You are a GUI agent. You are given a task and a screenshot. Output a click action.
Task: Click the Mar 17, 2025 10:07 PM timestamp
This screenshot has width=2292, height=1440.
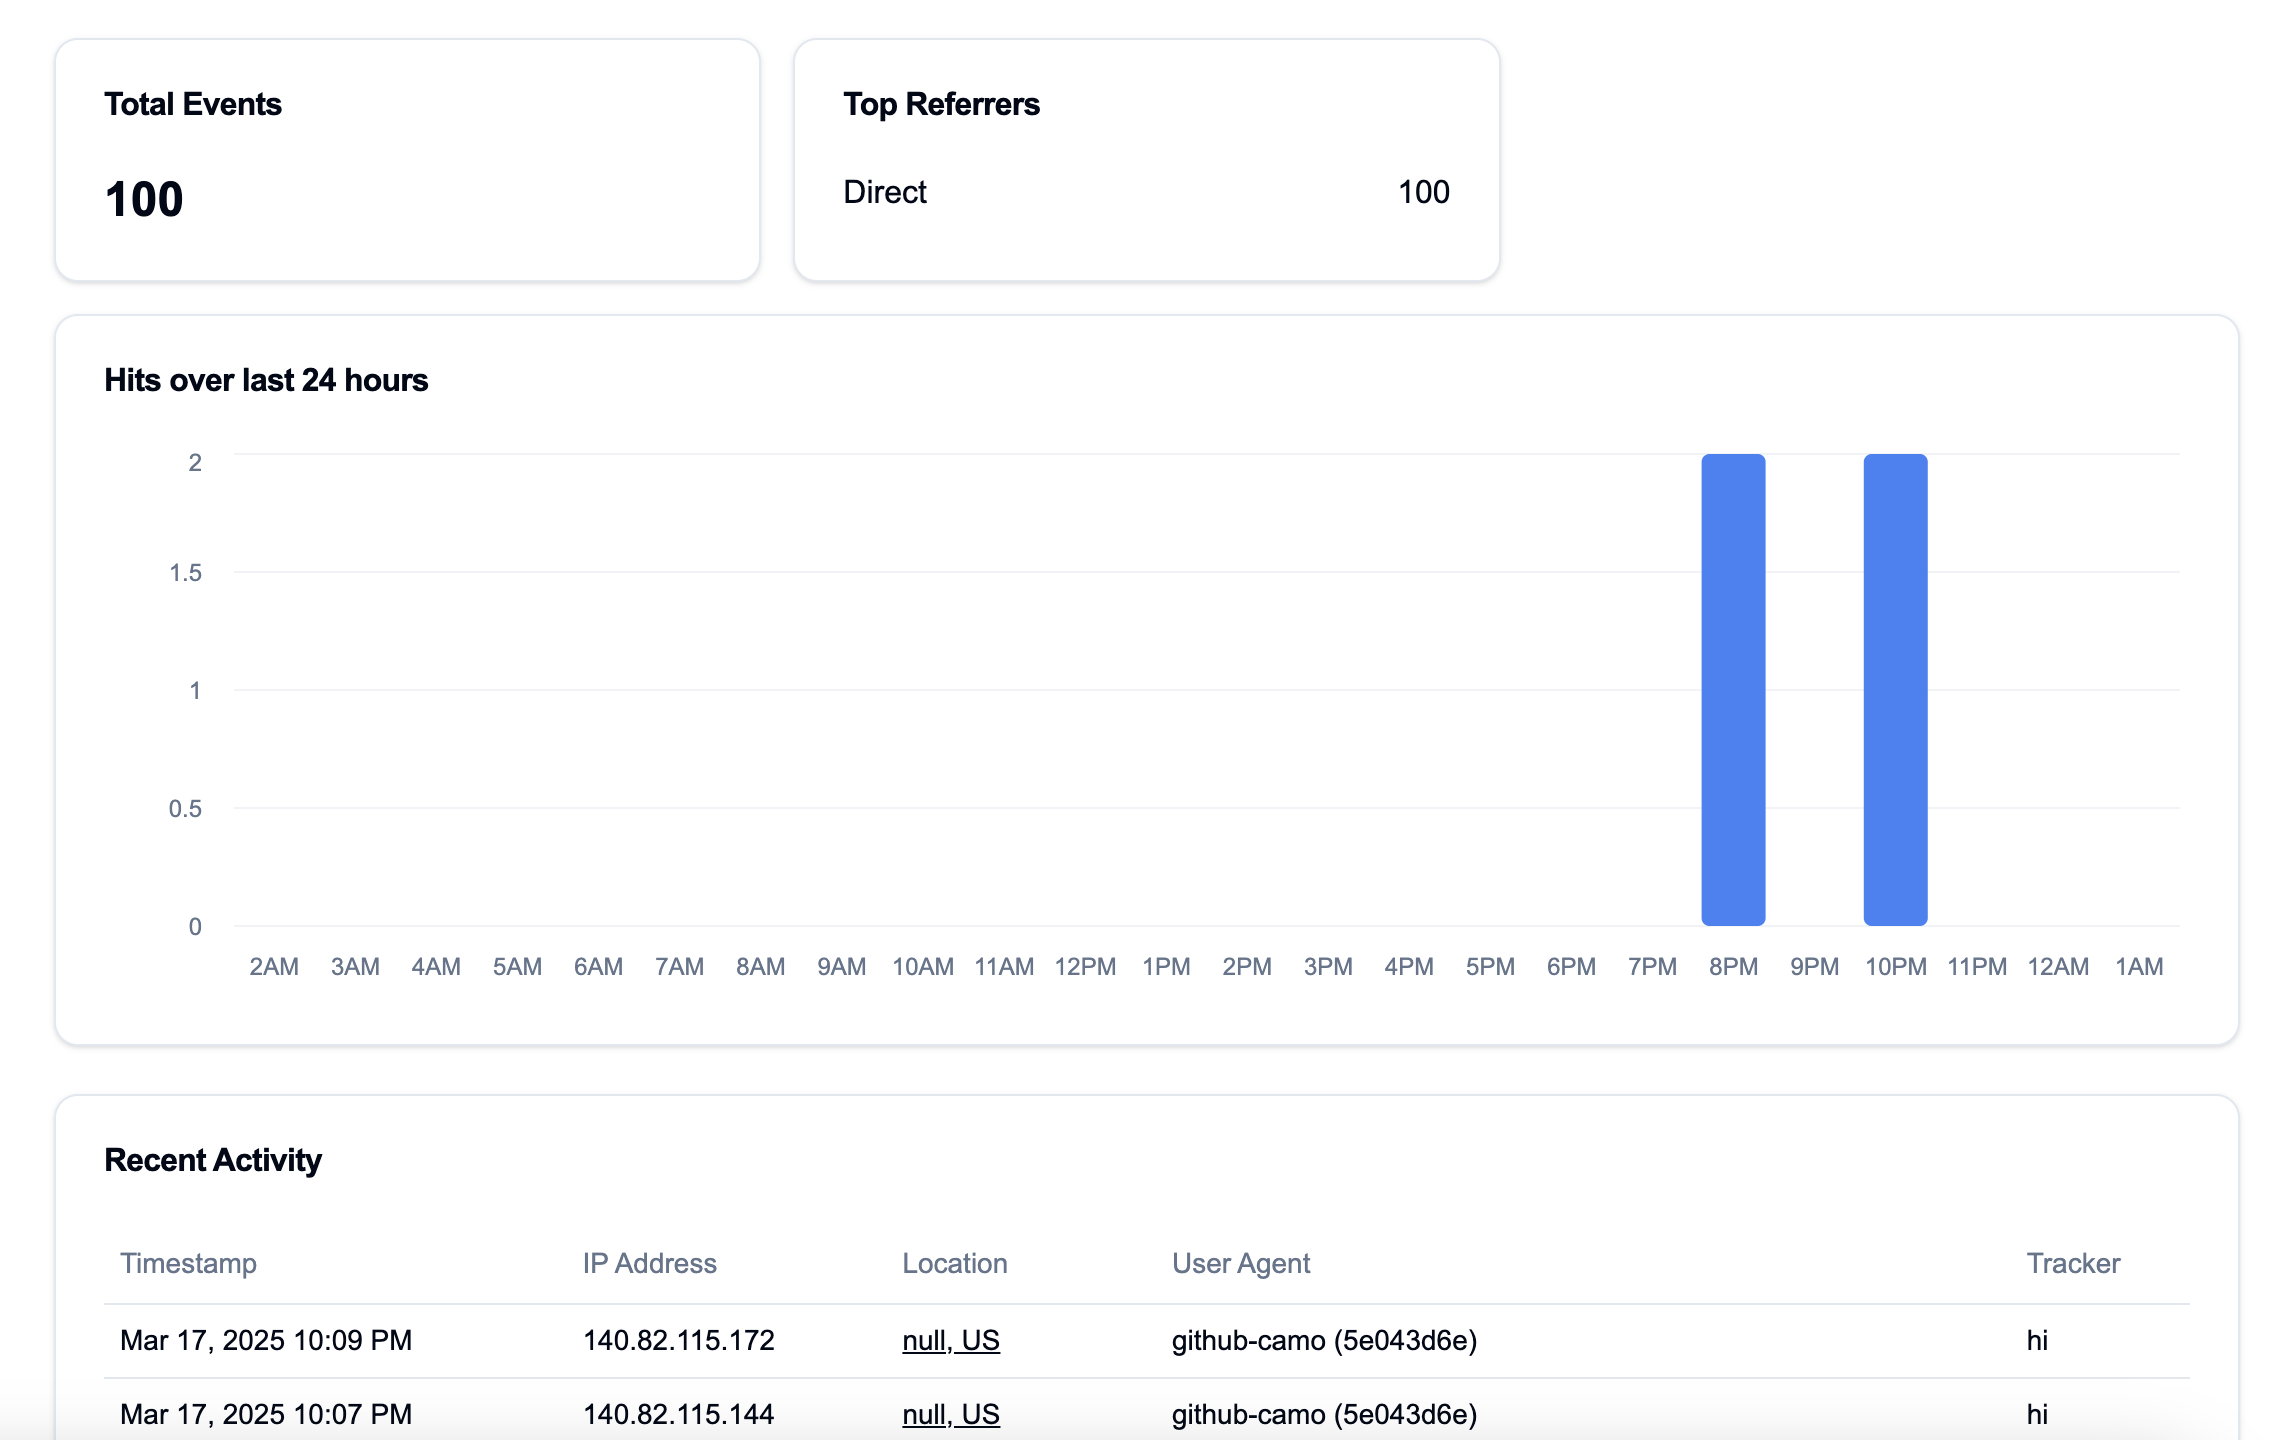(x=265, y=1414)
